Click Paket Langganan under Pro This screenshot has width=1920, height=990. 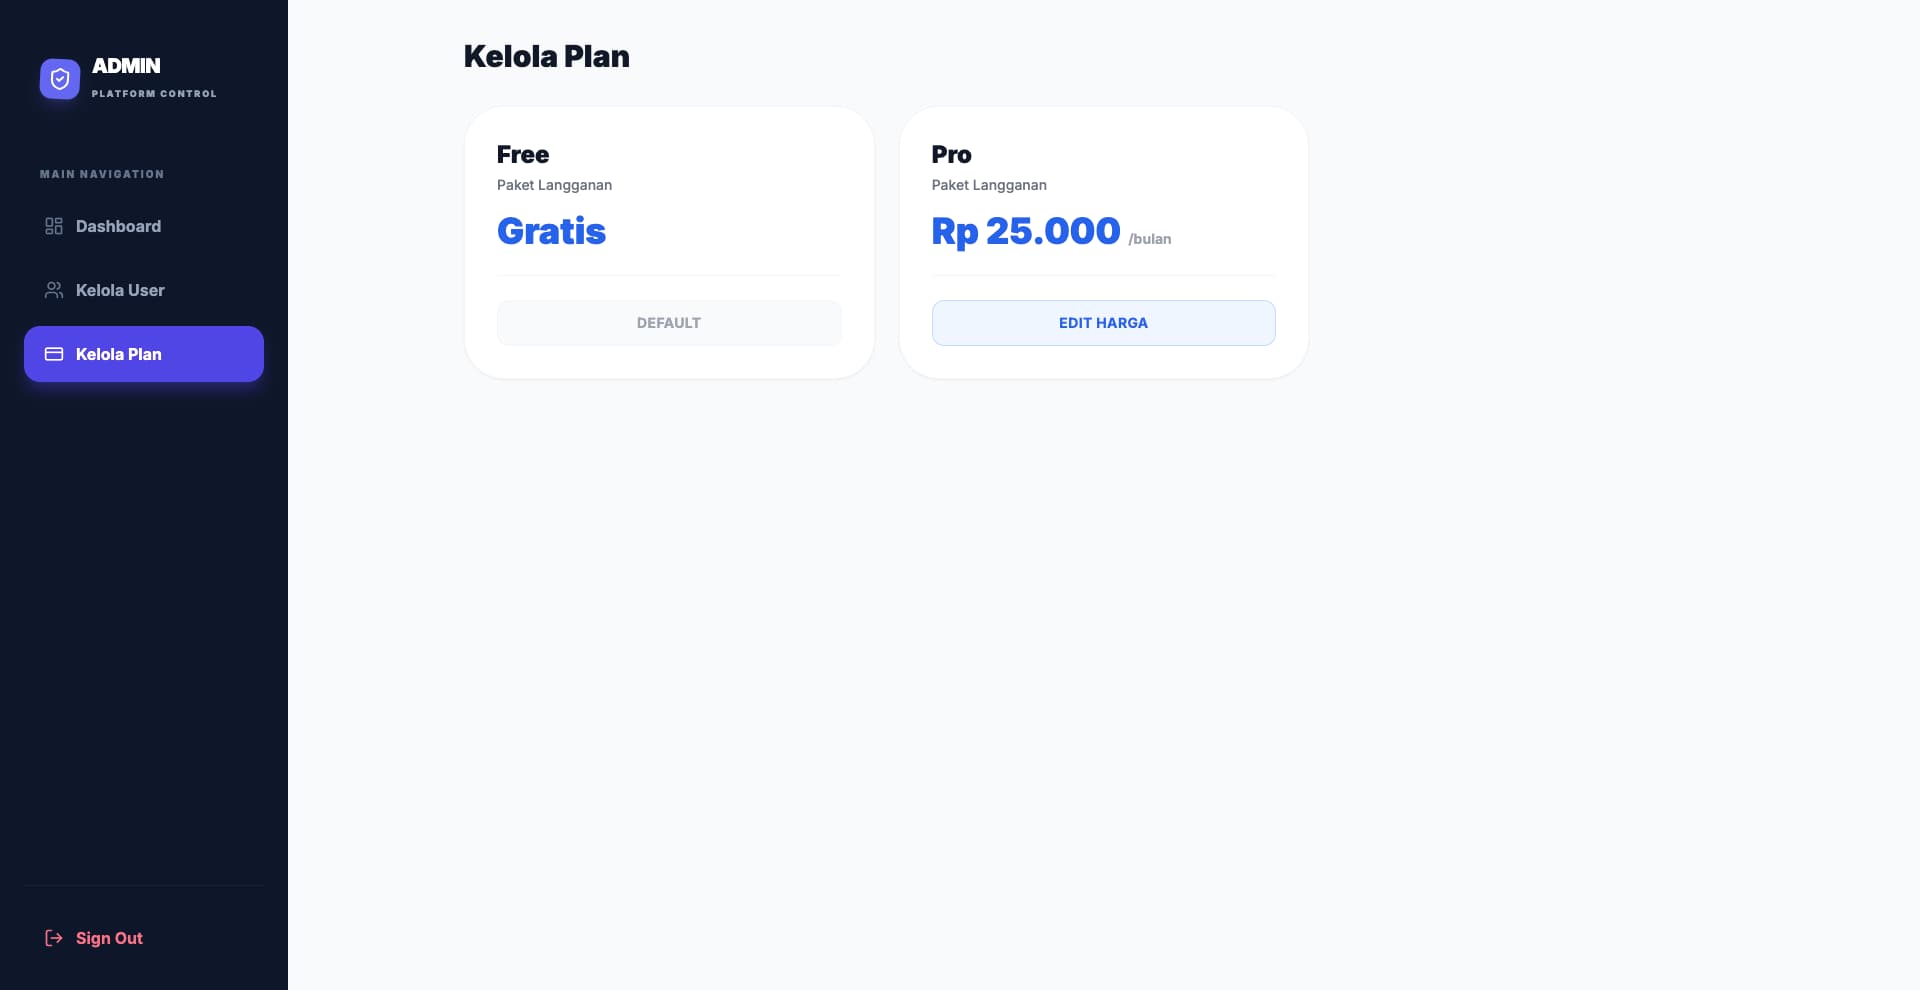pyautogui.click(x=989, y=185)
